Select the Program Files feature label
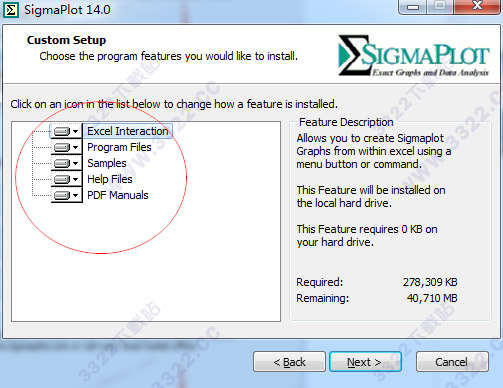 [119, 147]
